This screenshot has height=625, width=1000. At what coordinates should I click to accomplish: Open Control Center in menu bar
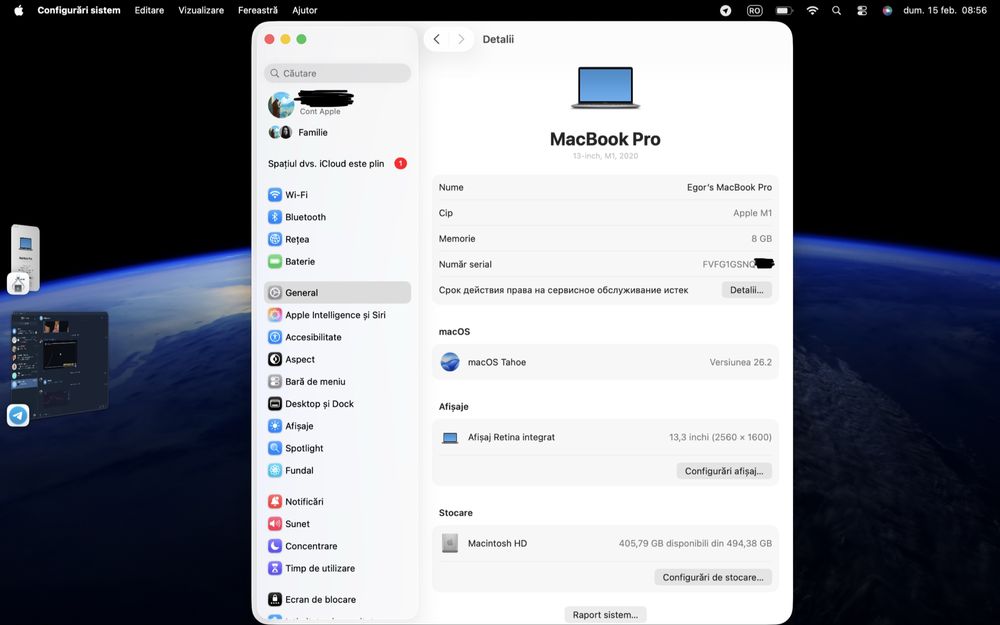pos(862,10)
